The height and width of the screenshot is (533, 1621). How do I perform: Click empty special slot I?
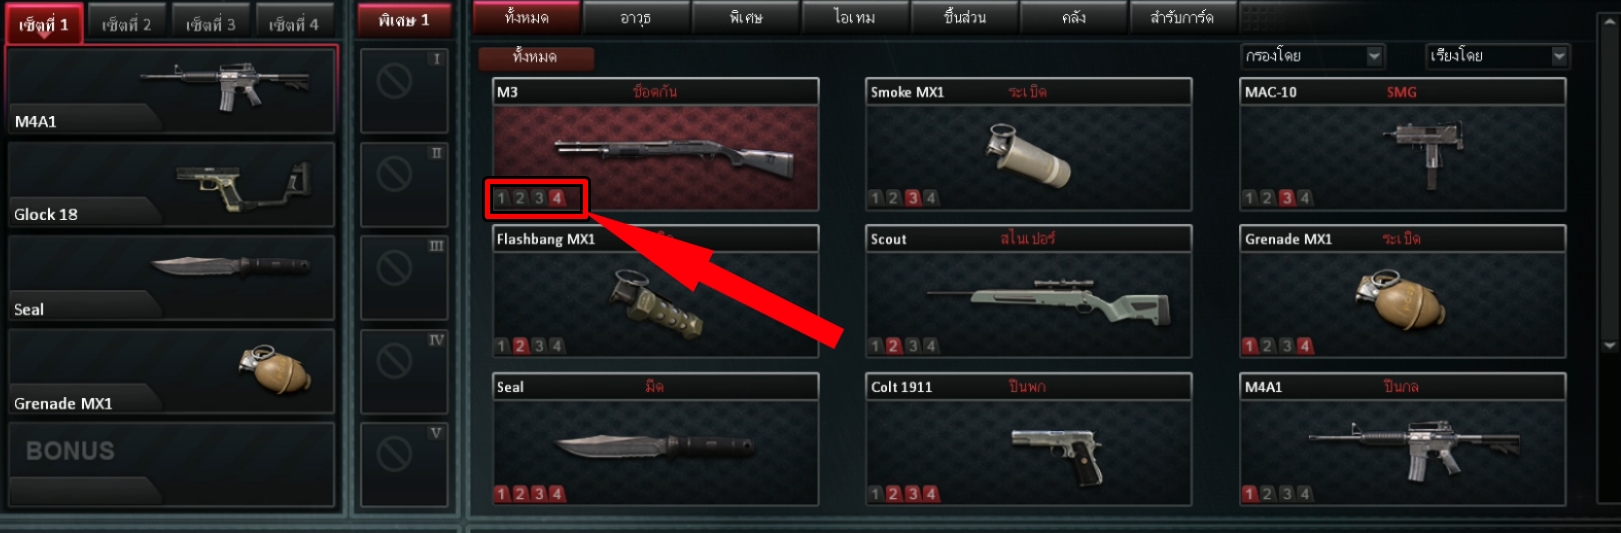click(x=404, y=91)
